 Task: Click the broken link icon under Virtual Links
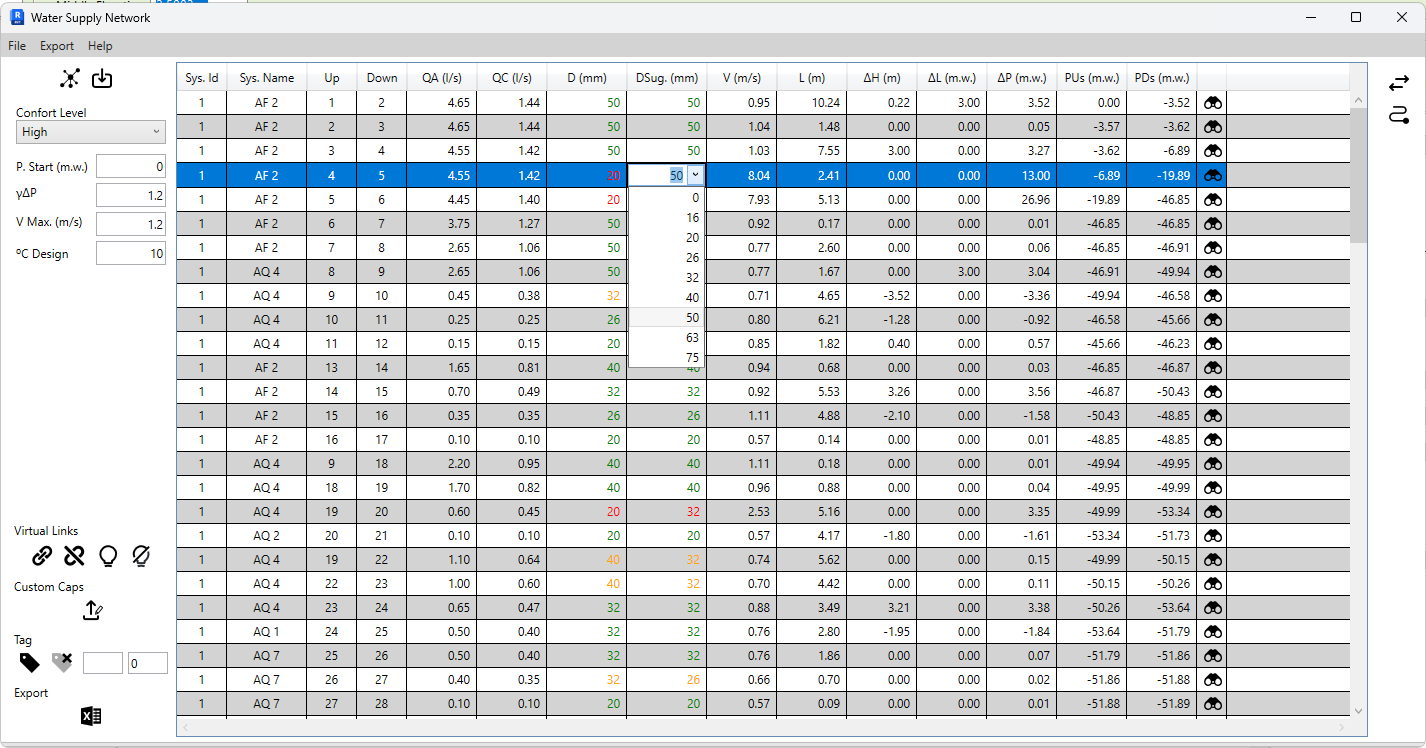click(x=74, y=555)
